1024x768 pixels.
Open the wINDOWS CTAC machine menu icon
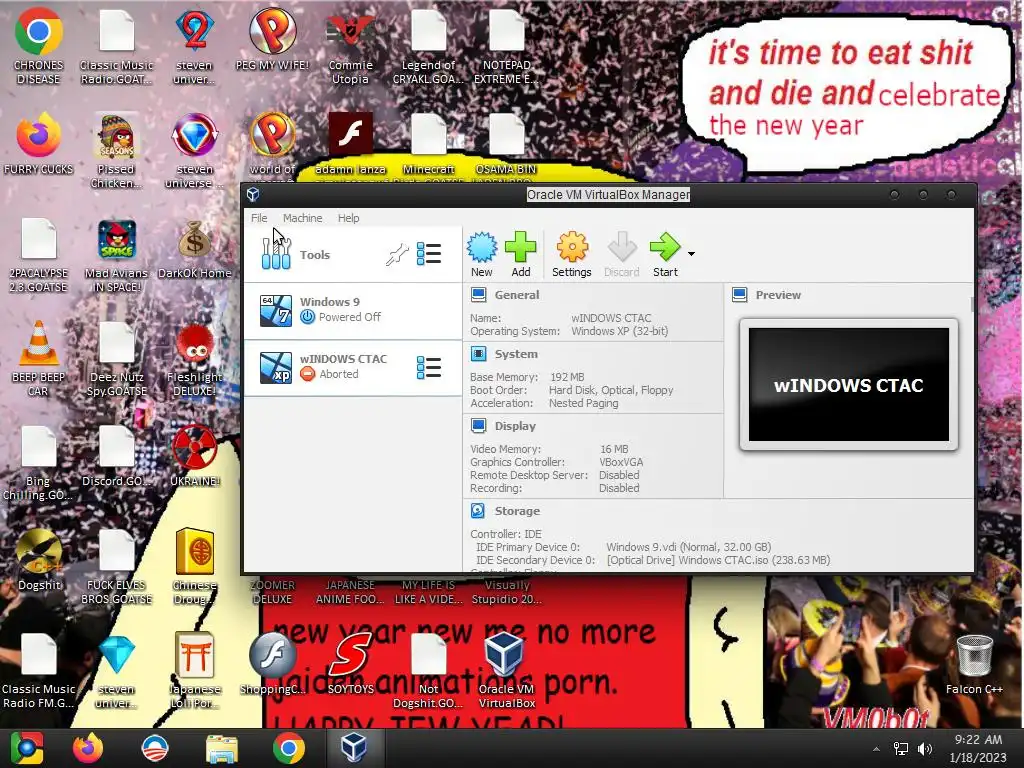[429, 368]
